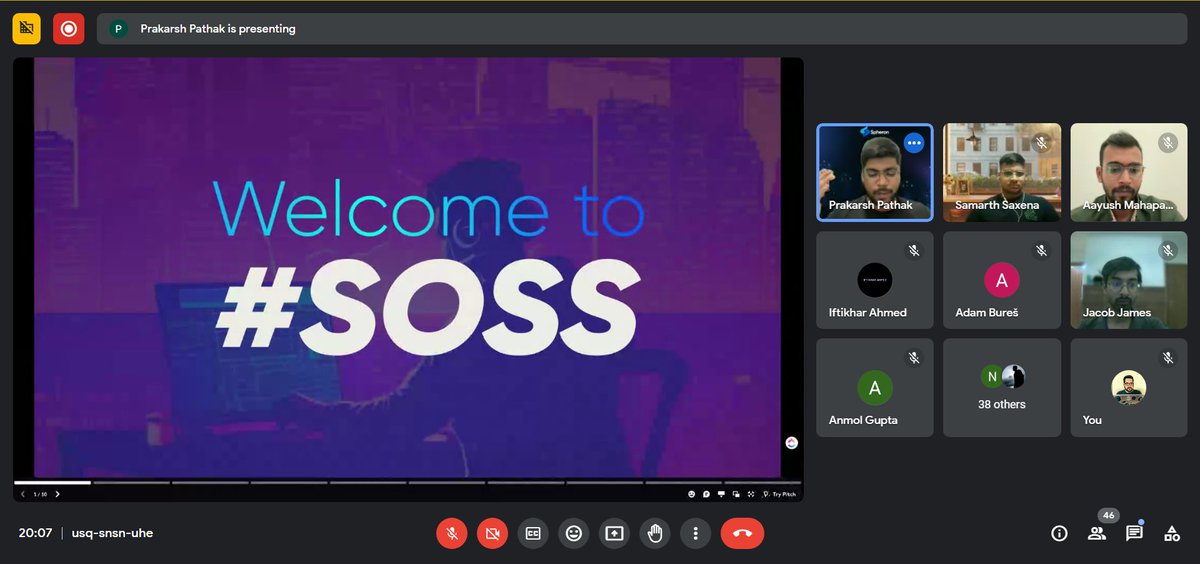Screen dimensions: 1200x564
Task: Open the meeting details info panel
Action: 1059,534
